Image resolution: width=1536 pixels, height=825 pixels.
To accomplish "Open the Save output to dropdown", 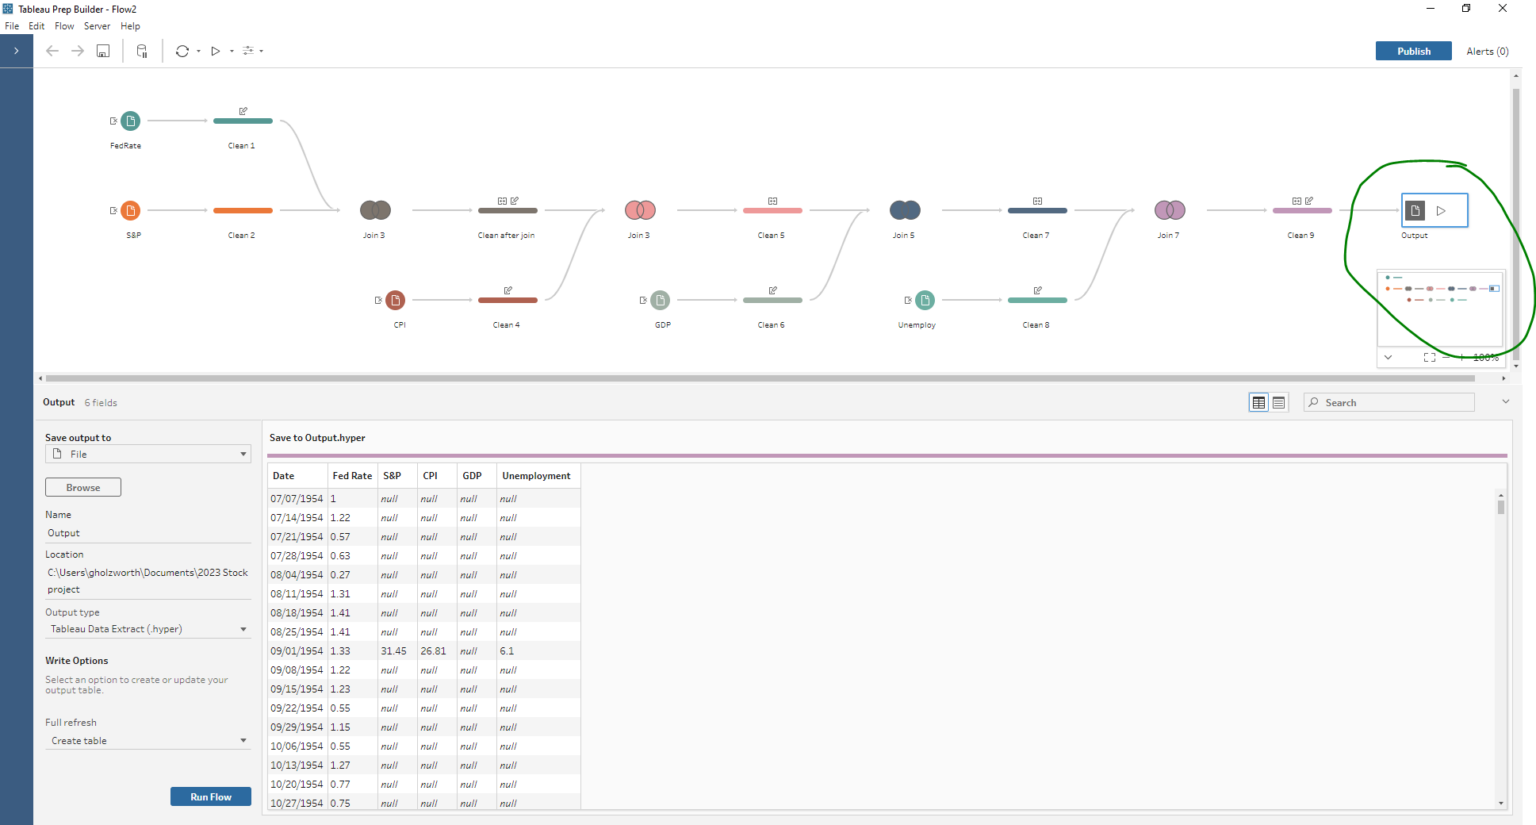I will 147,453.
